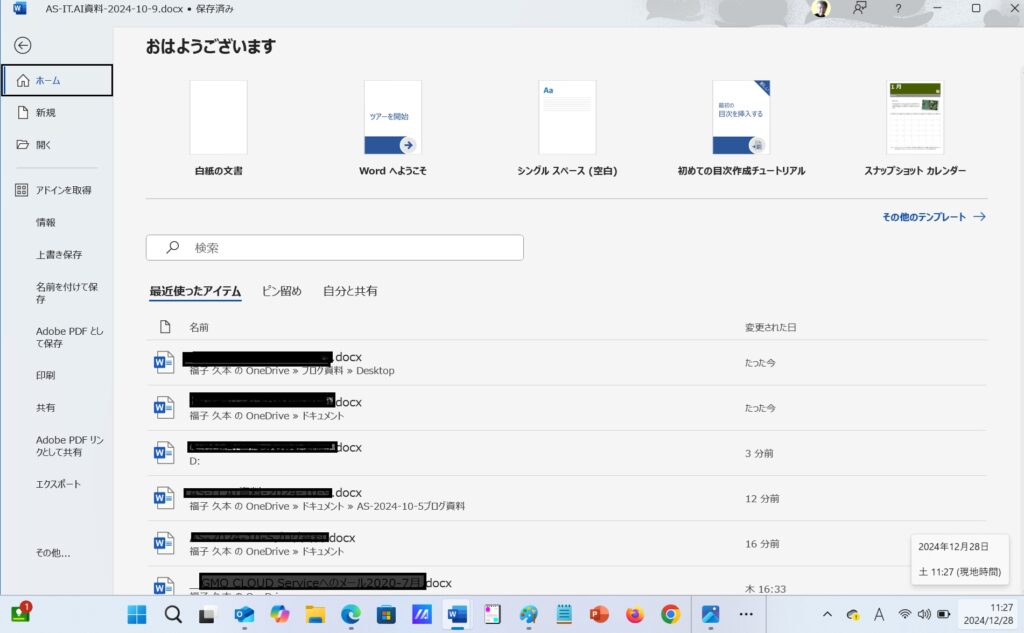
Task: Launch PowerPoint from the taskbar
Action: (x=599, y=615)
